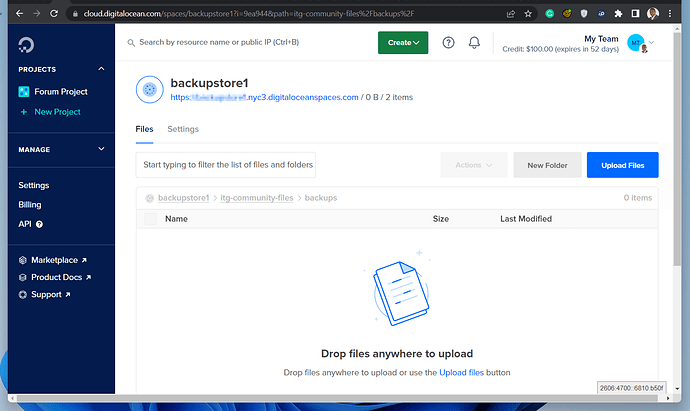Sort by Last Modified column header
This screenshot has width=690, height=411.
[526, 219]
